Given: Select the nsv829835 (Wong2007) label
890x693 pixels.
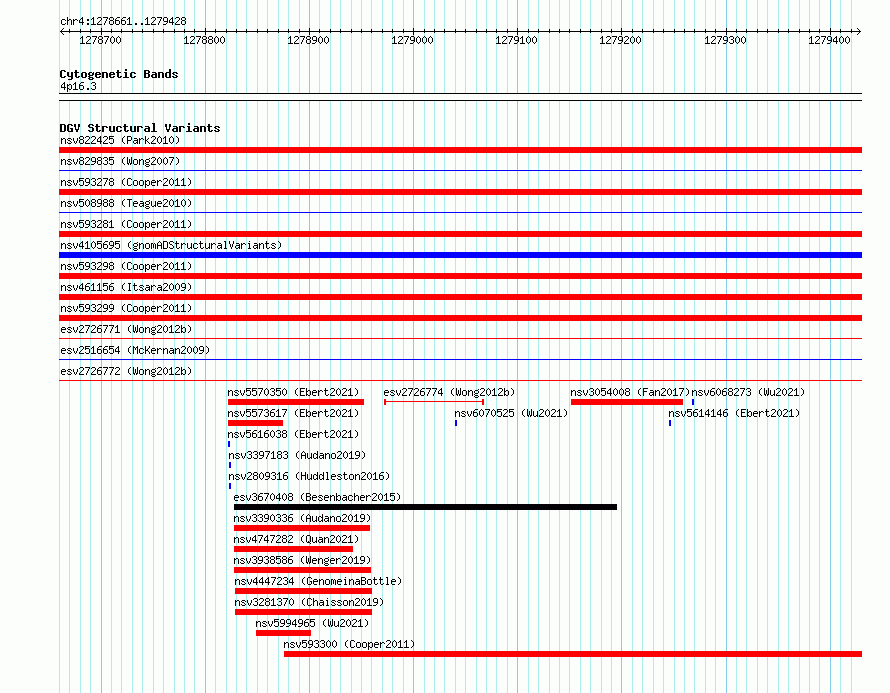Looking at the screenshot, I should [120, 161].
